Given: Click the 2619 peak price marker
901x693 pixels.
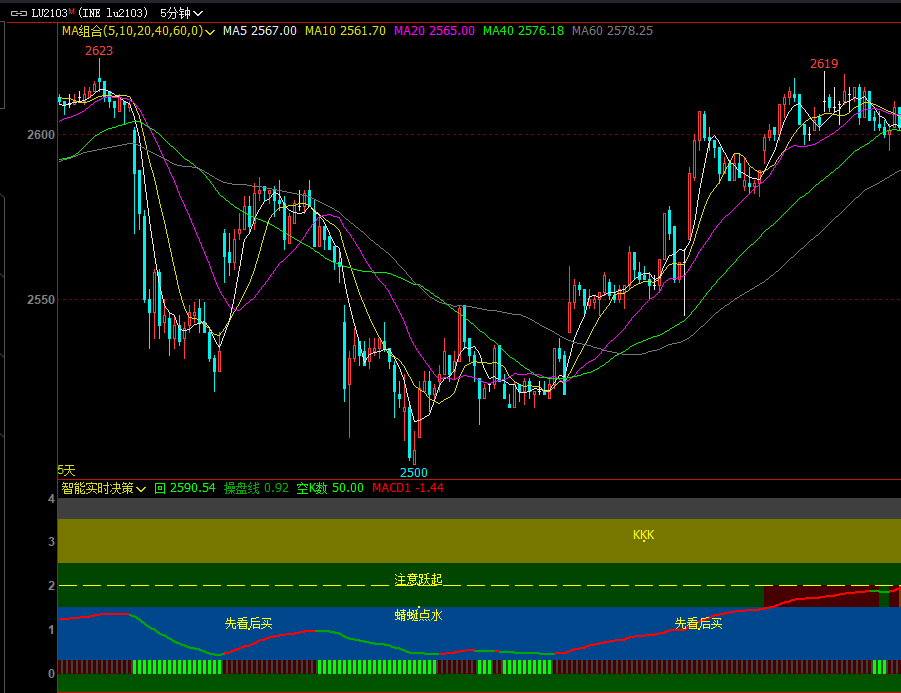Looking at the screenshot, I should 824,64.
